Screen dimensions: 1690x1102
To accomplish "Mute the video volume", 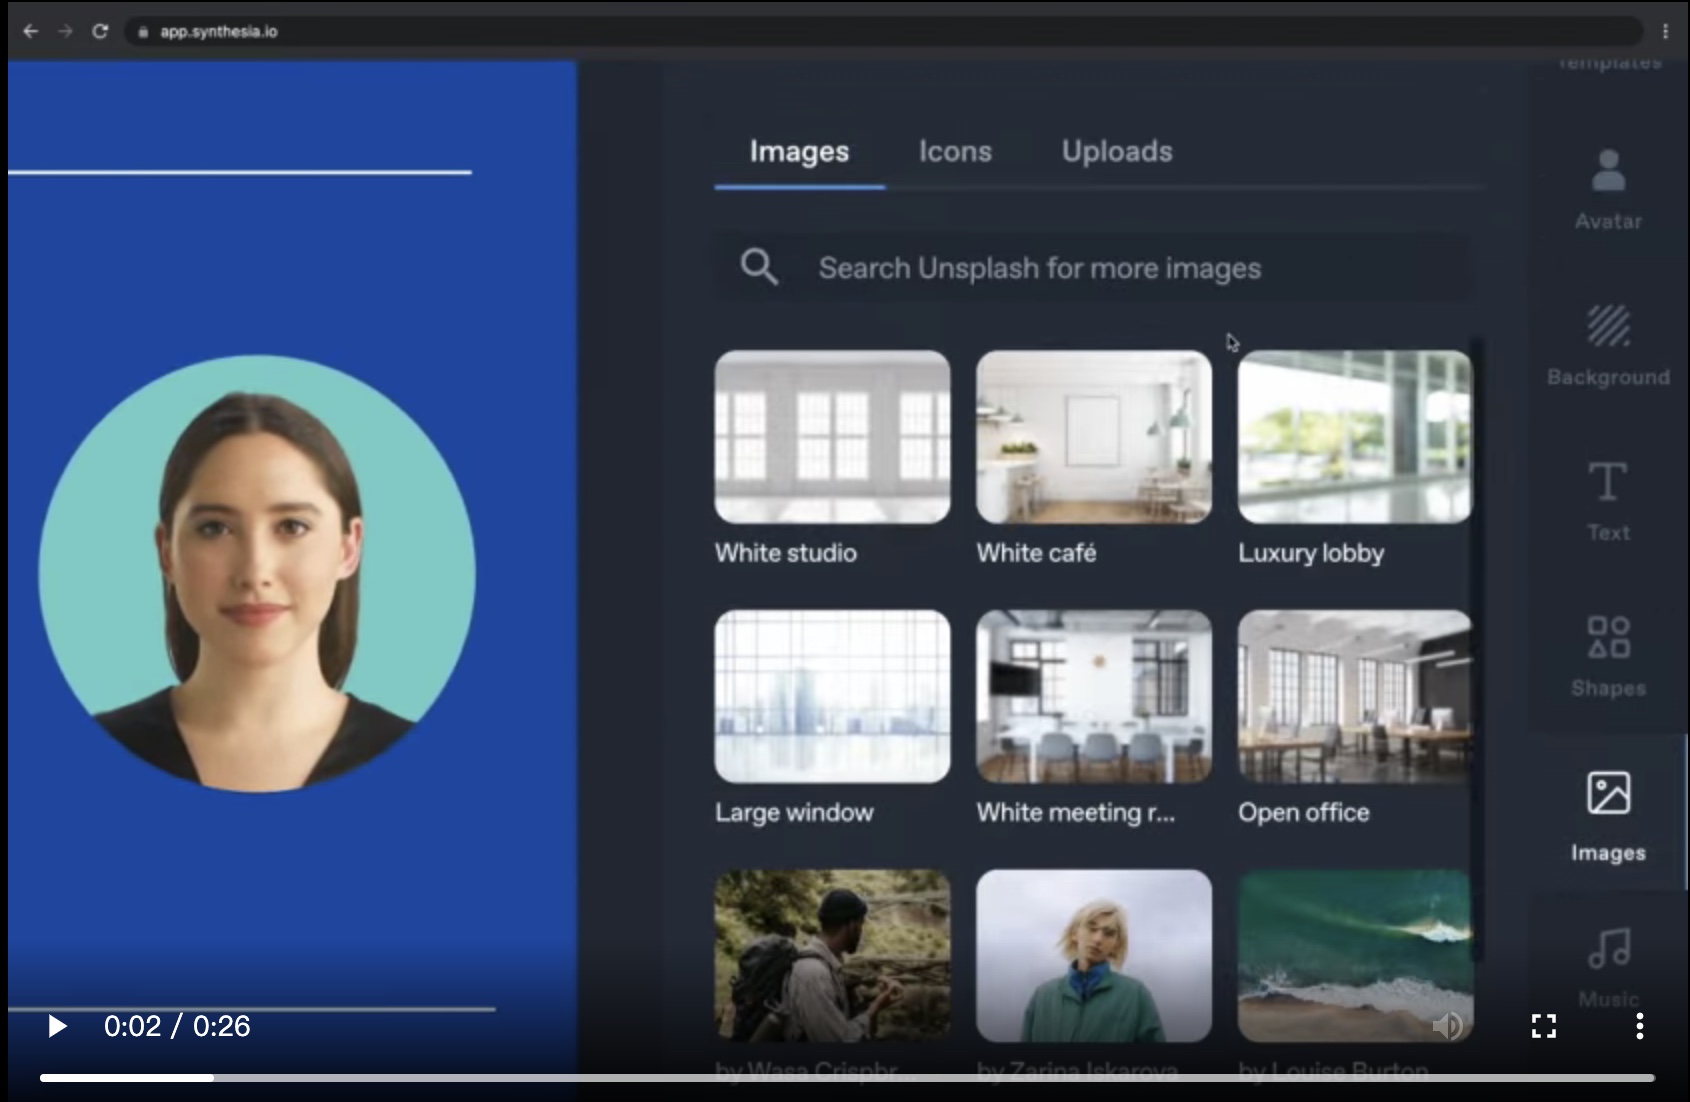I will click(1448, 1026).
